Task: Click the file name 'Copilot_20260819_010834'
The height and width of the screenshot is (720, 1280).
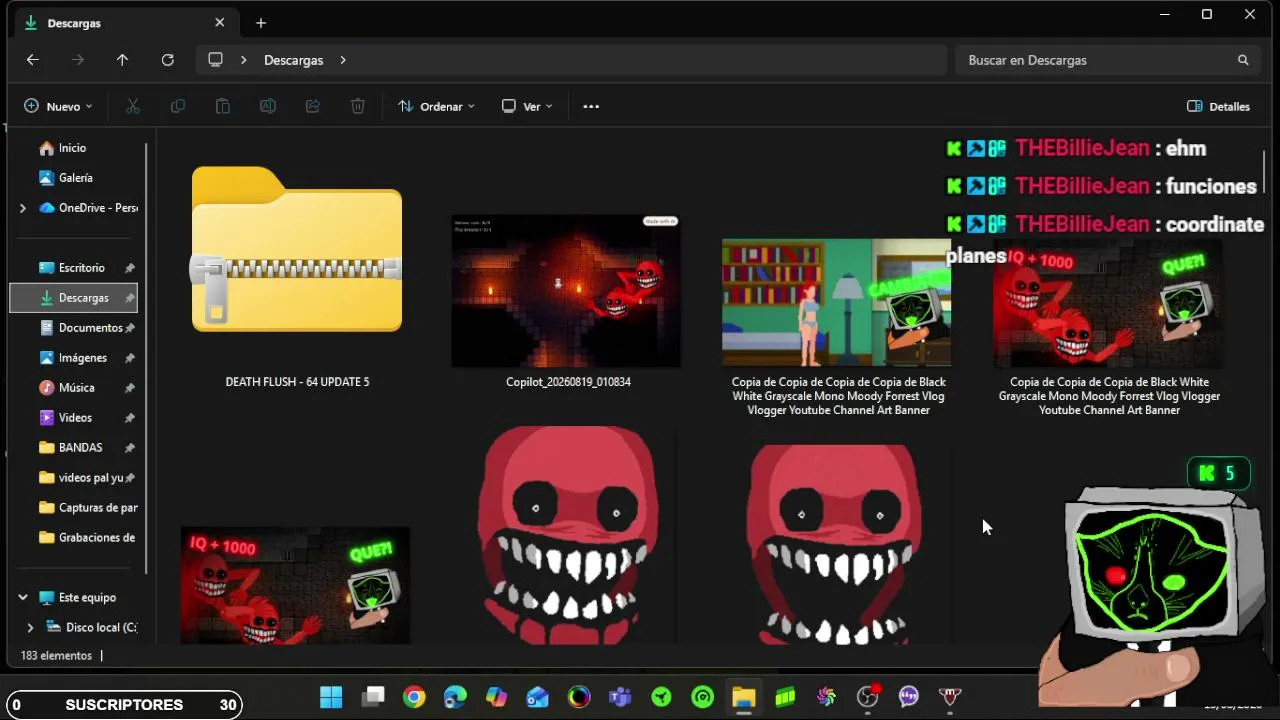Action: [x=568, y=382]
